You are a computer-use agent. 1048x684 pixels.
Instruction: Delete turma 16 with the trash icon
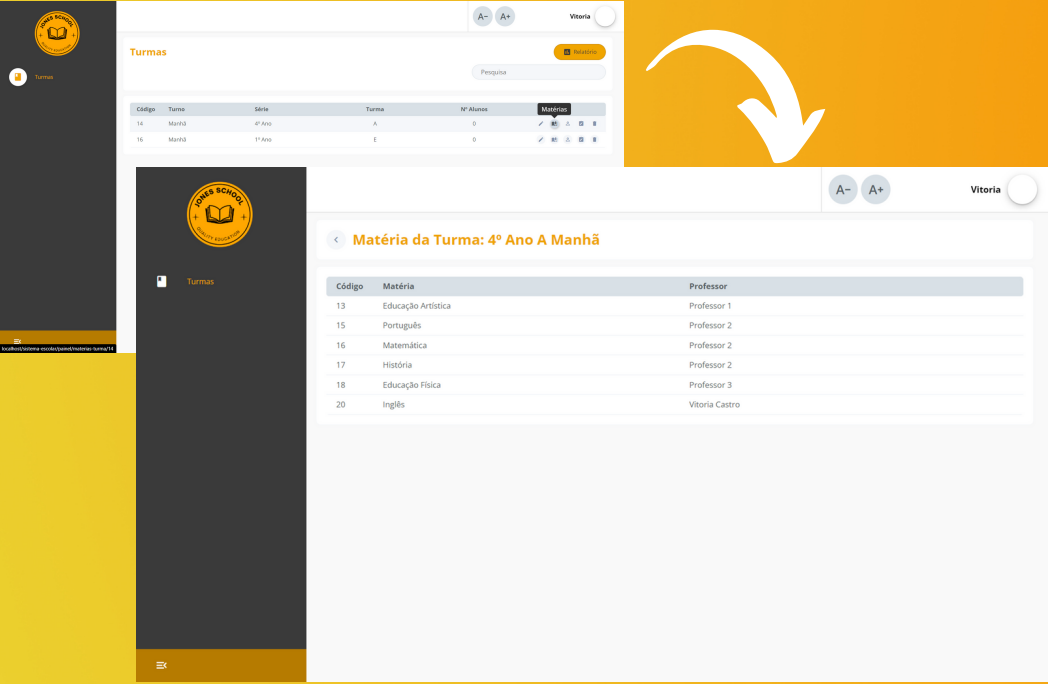(594, 140)
